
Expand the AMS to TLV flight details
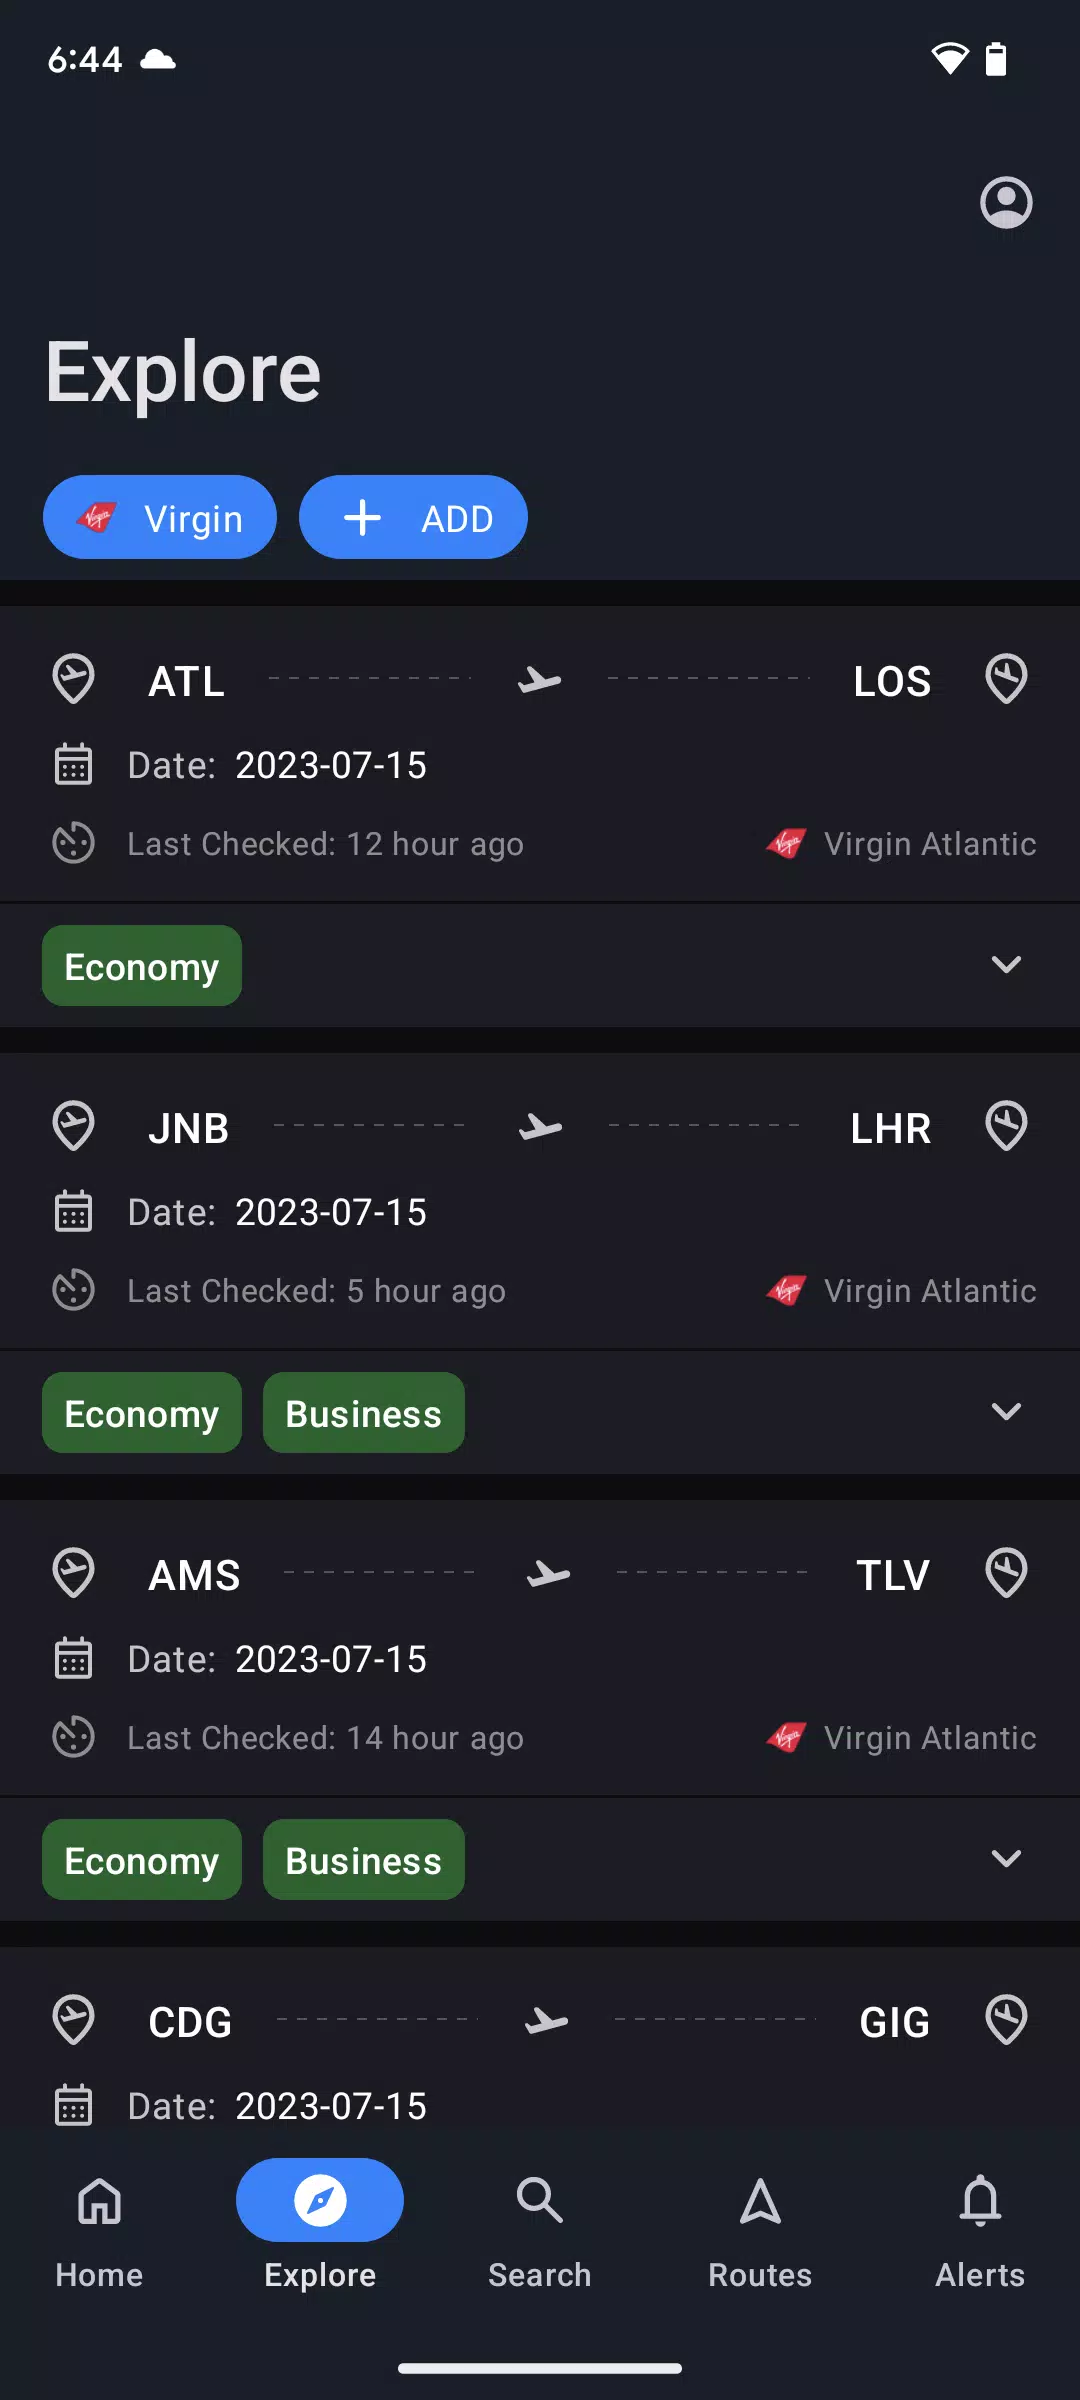1006,1859
